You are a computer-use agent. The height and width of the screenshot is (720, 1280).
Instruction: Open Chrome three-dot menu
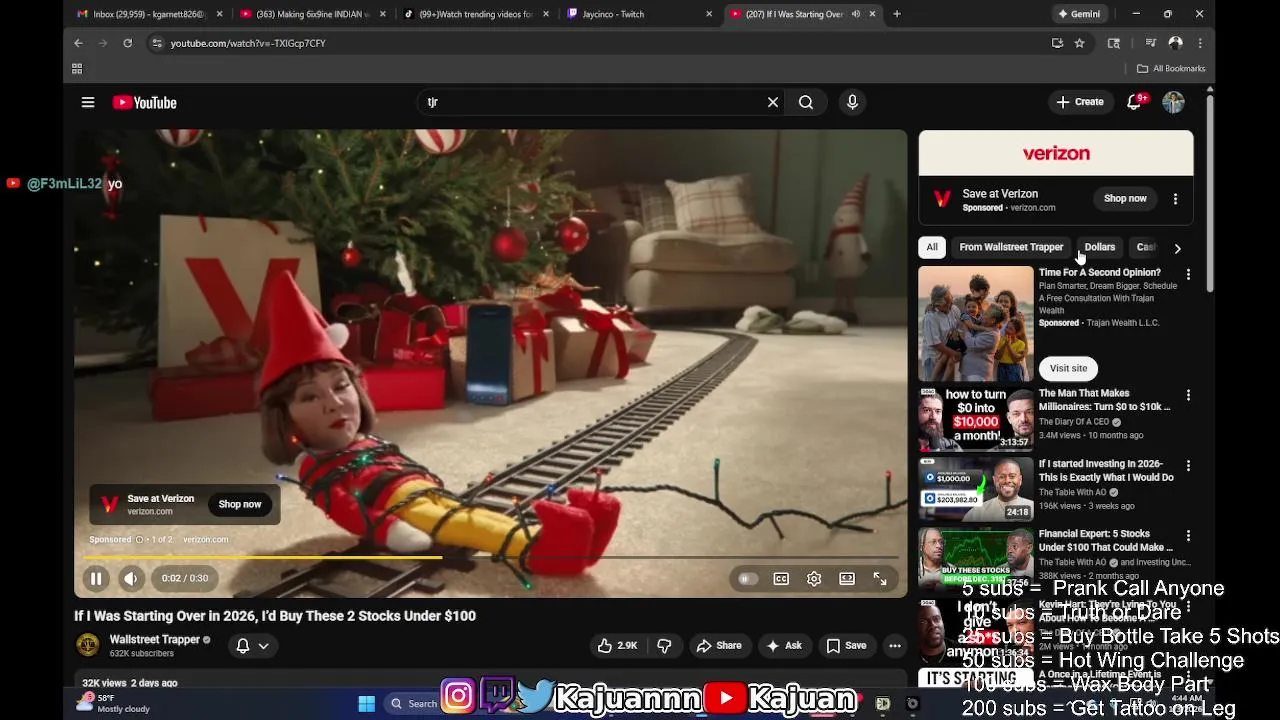click(1200, 43)
